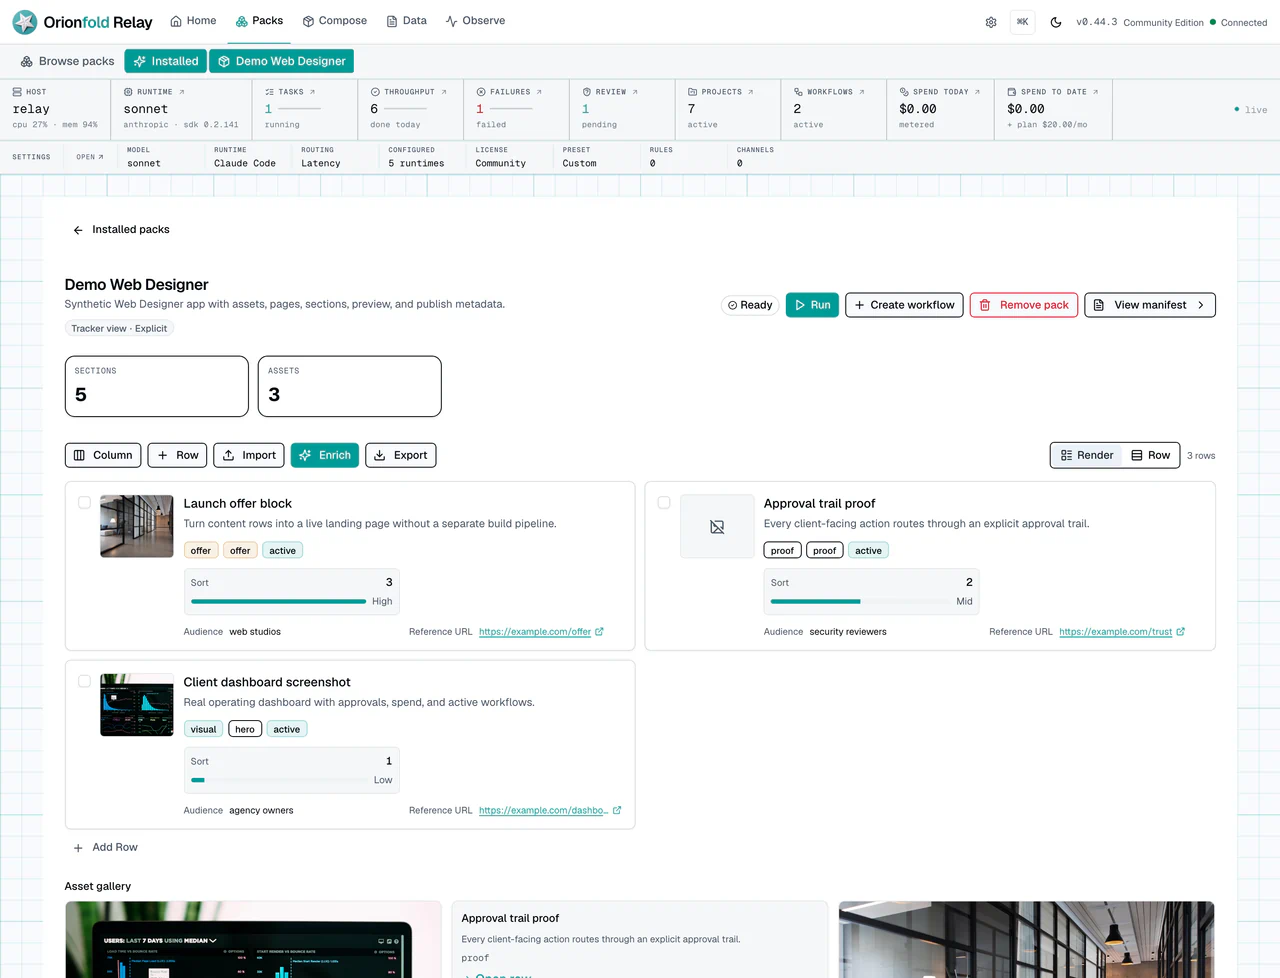This screenshot has width=1280, height=978.
Task: Open the Data tab
Action: [x=407, y=21]
